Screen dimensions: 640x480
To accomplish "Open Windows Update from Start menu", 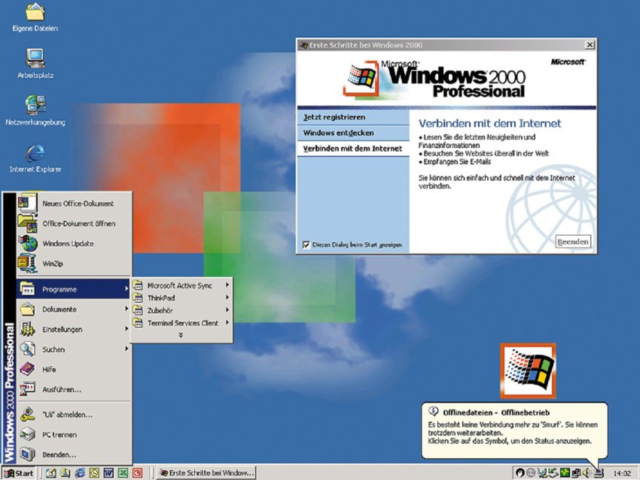I will pos(74,243).
